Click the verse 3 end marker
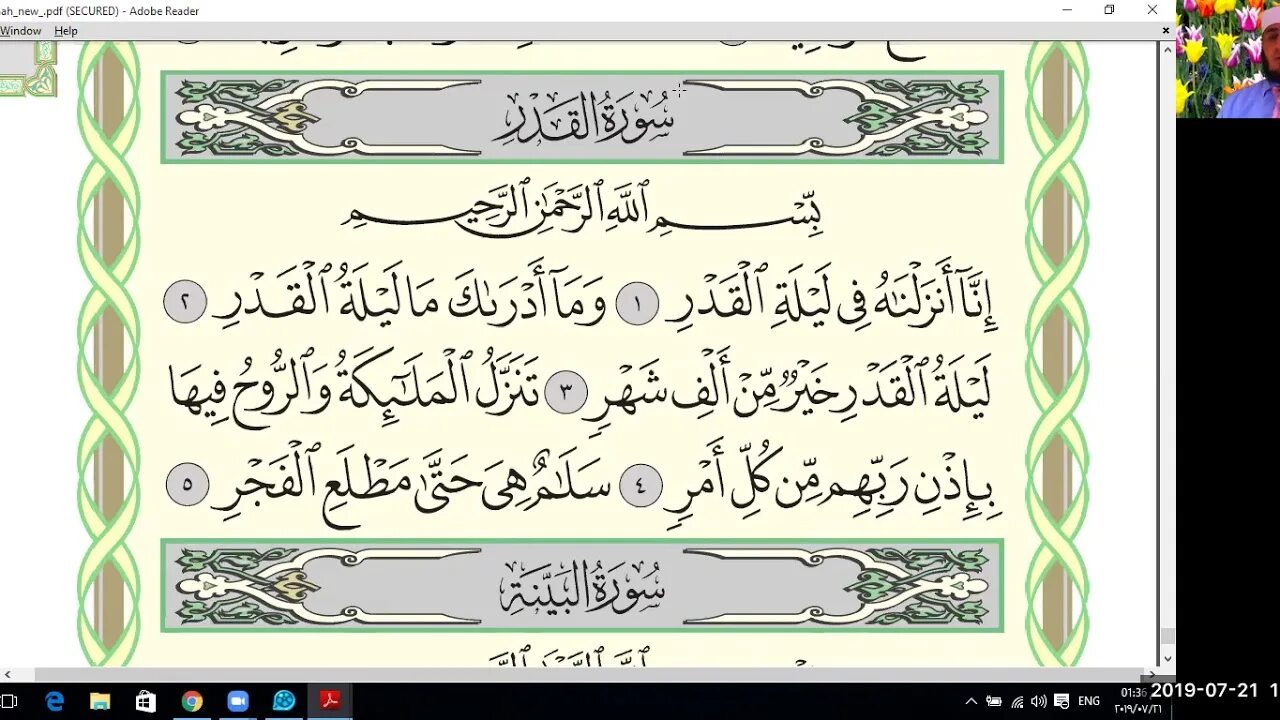 point(566,393)
